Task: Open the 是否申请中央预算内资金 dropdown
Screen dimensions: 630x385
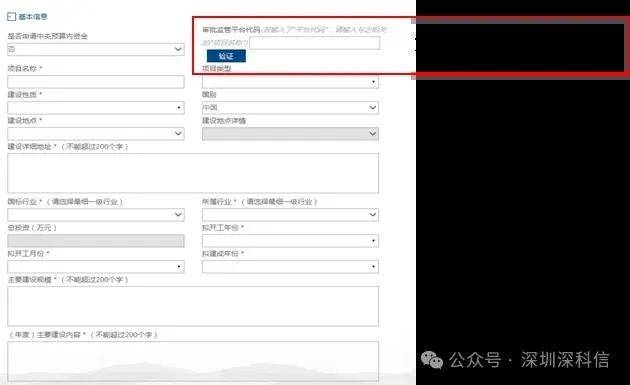Action: pos(96,49)
